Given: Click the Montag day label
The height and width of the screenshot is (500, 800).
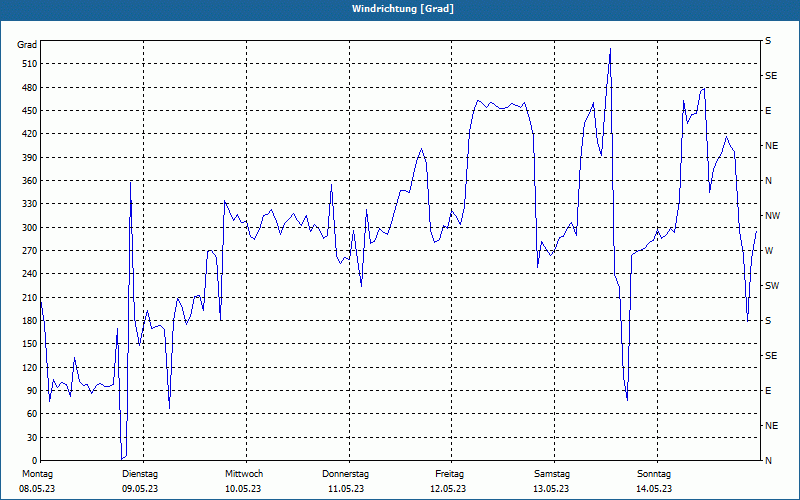Looking at the screenshot, I should (x=37, y=474).
